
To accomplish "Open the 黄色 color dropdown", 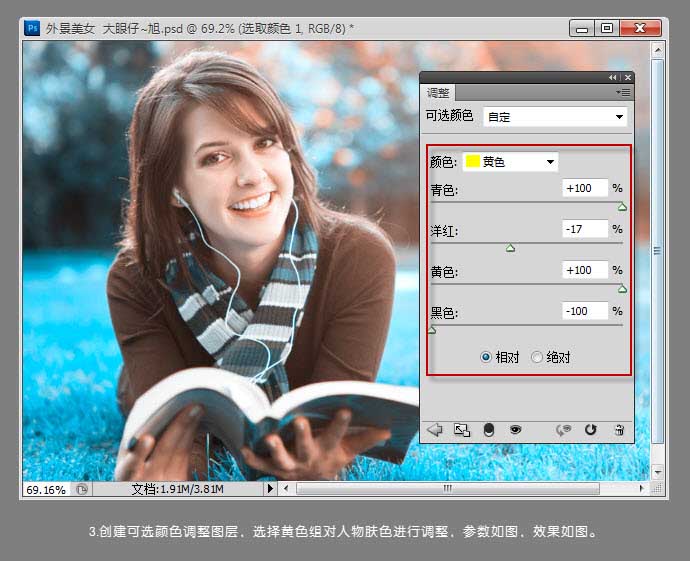I will point(510,161).
